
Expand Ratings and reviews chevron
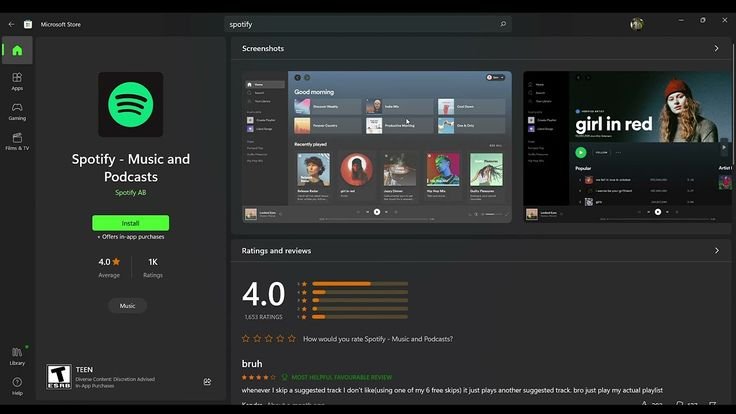[x=716, y=251]
